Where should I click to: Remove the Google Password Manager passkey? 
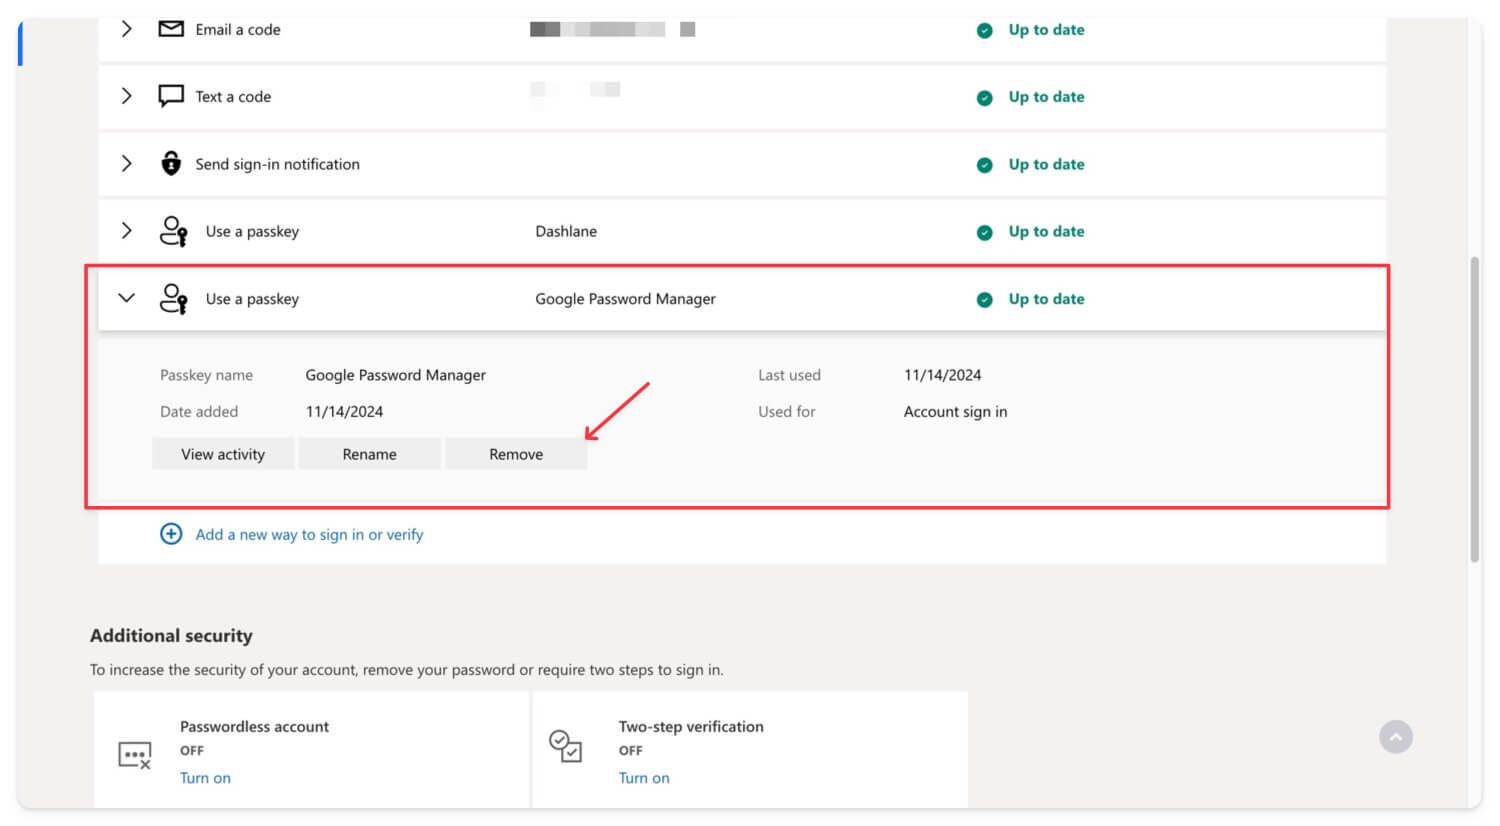coord(516,454)
